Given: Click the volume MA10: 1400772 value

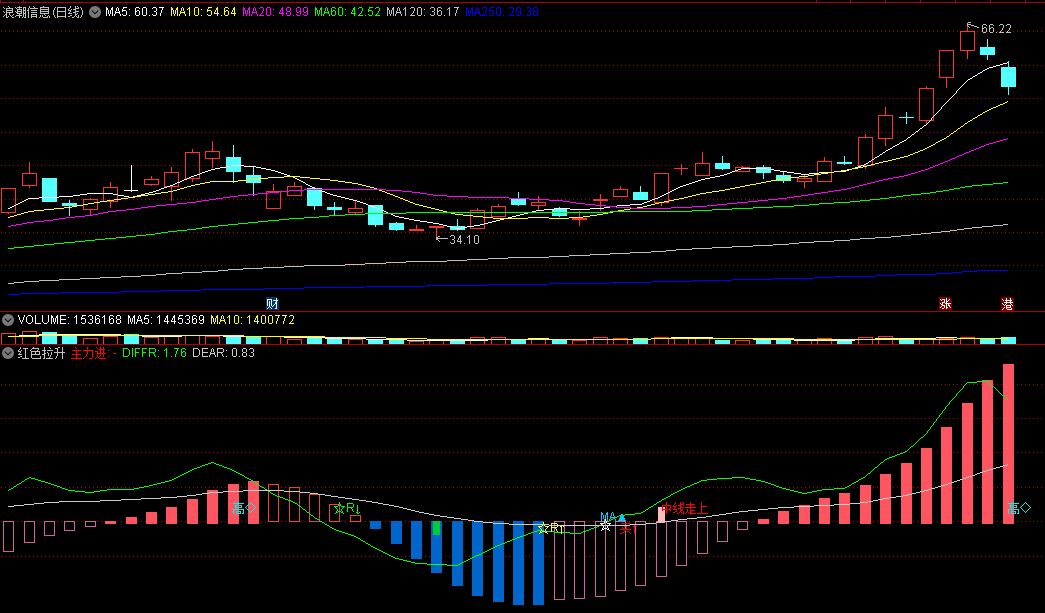Looking at the screenshot, I should (253, 320).
